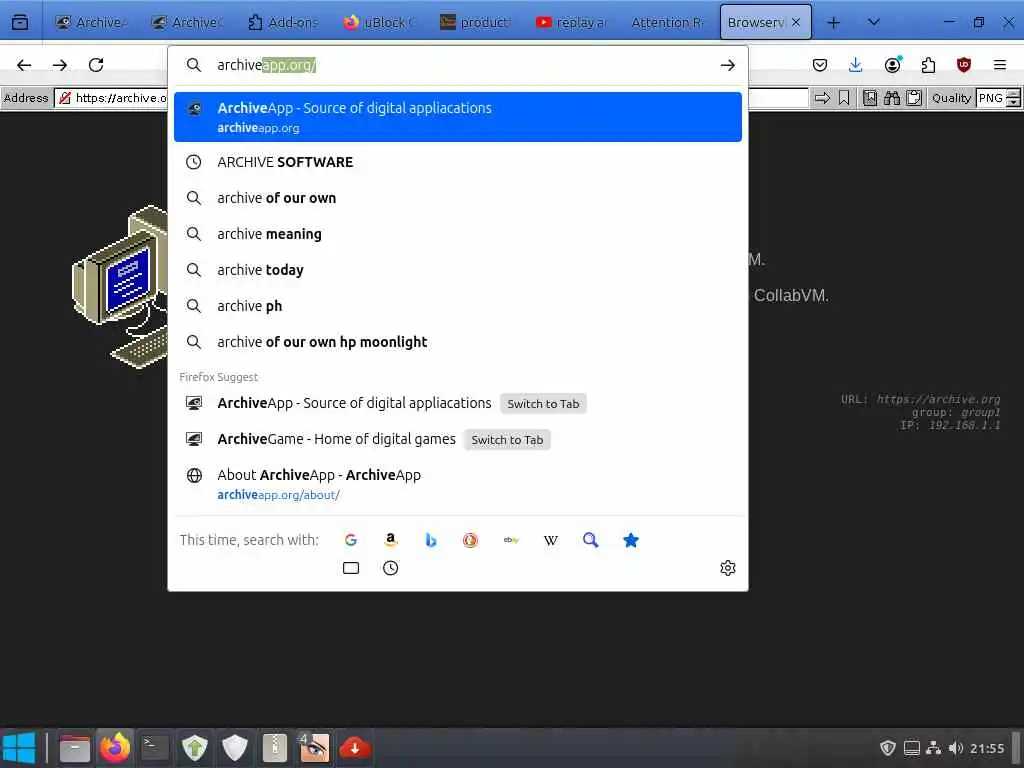This screenshot has width=1024, height=768.
Task: Search with Wikipedia this time
Action: click(551, 540)
